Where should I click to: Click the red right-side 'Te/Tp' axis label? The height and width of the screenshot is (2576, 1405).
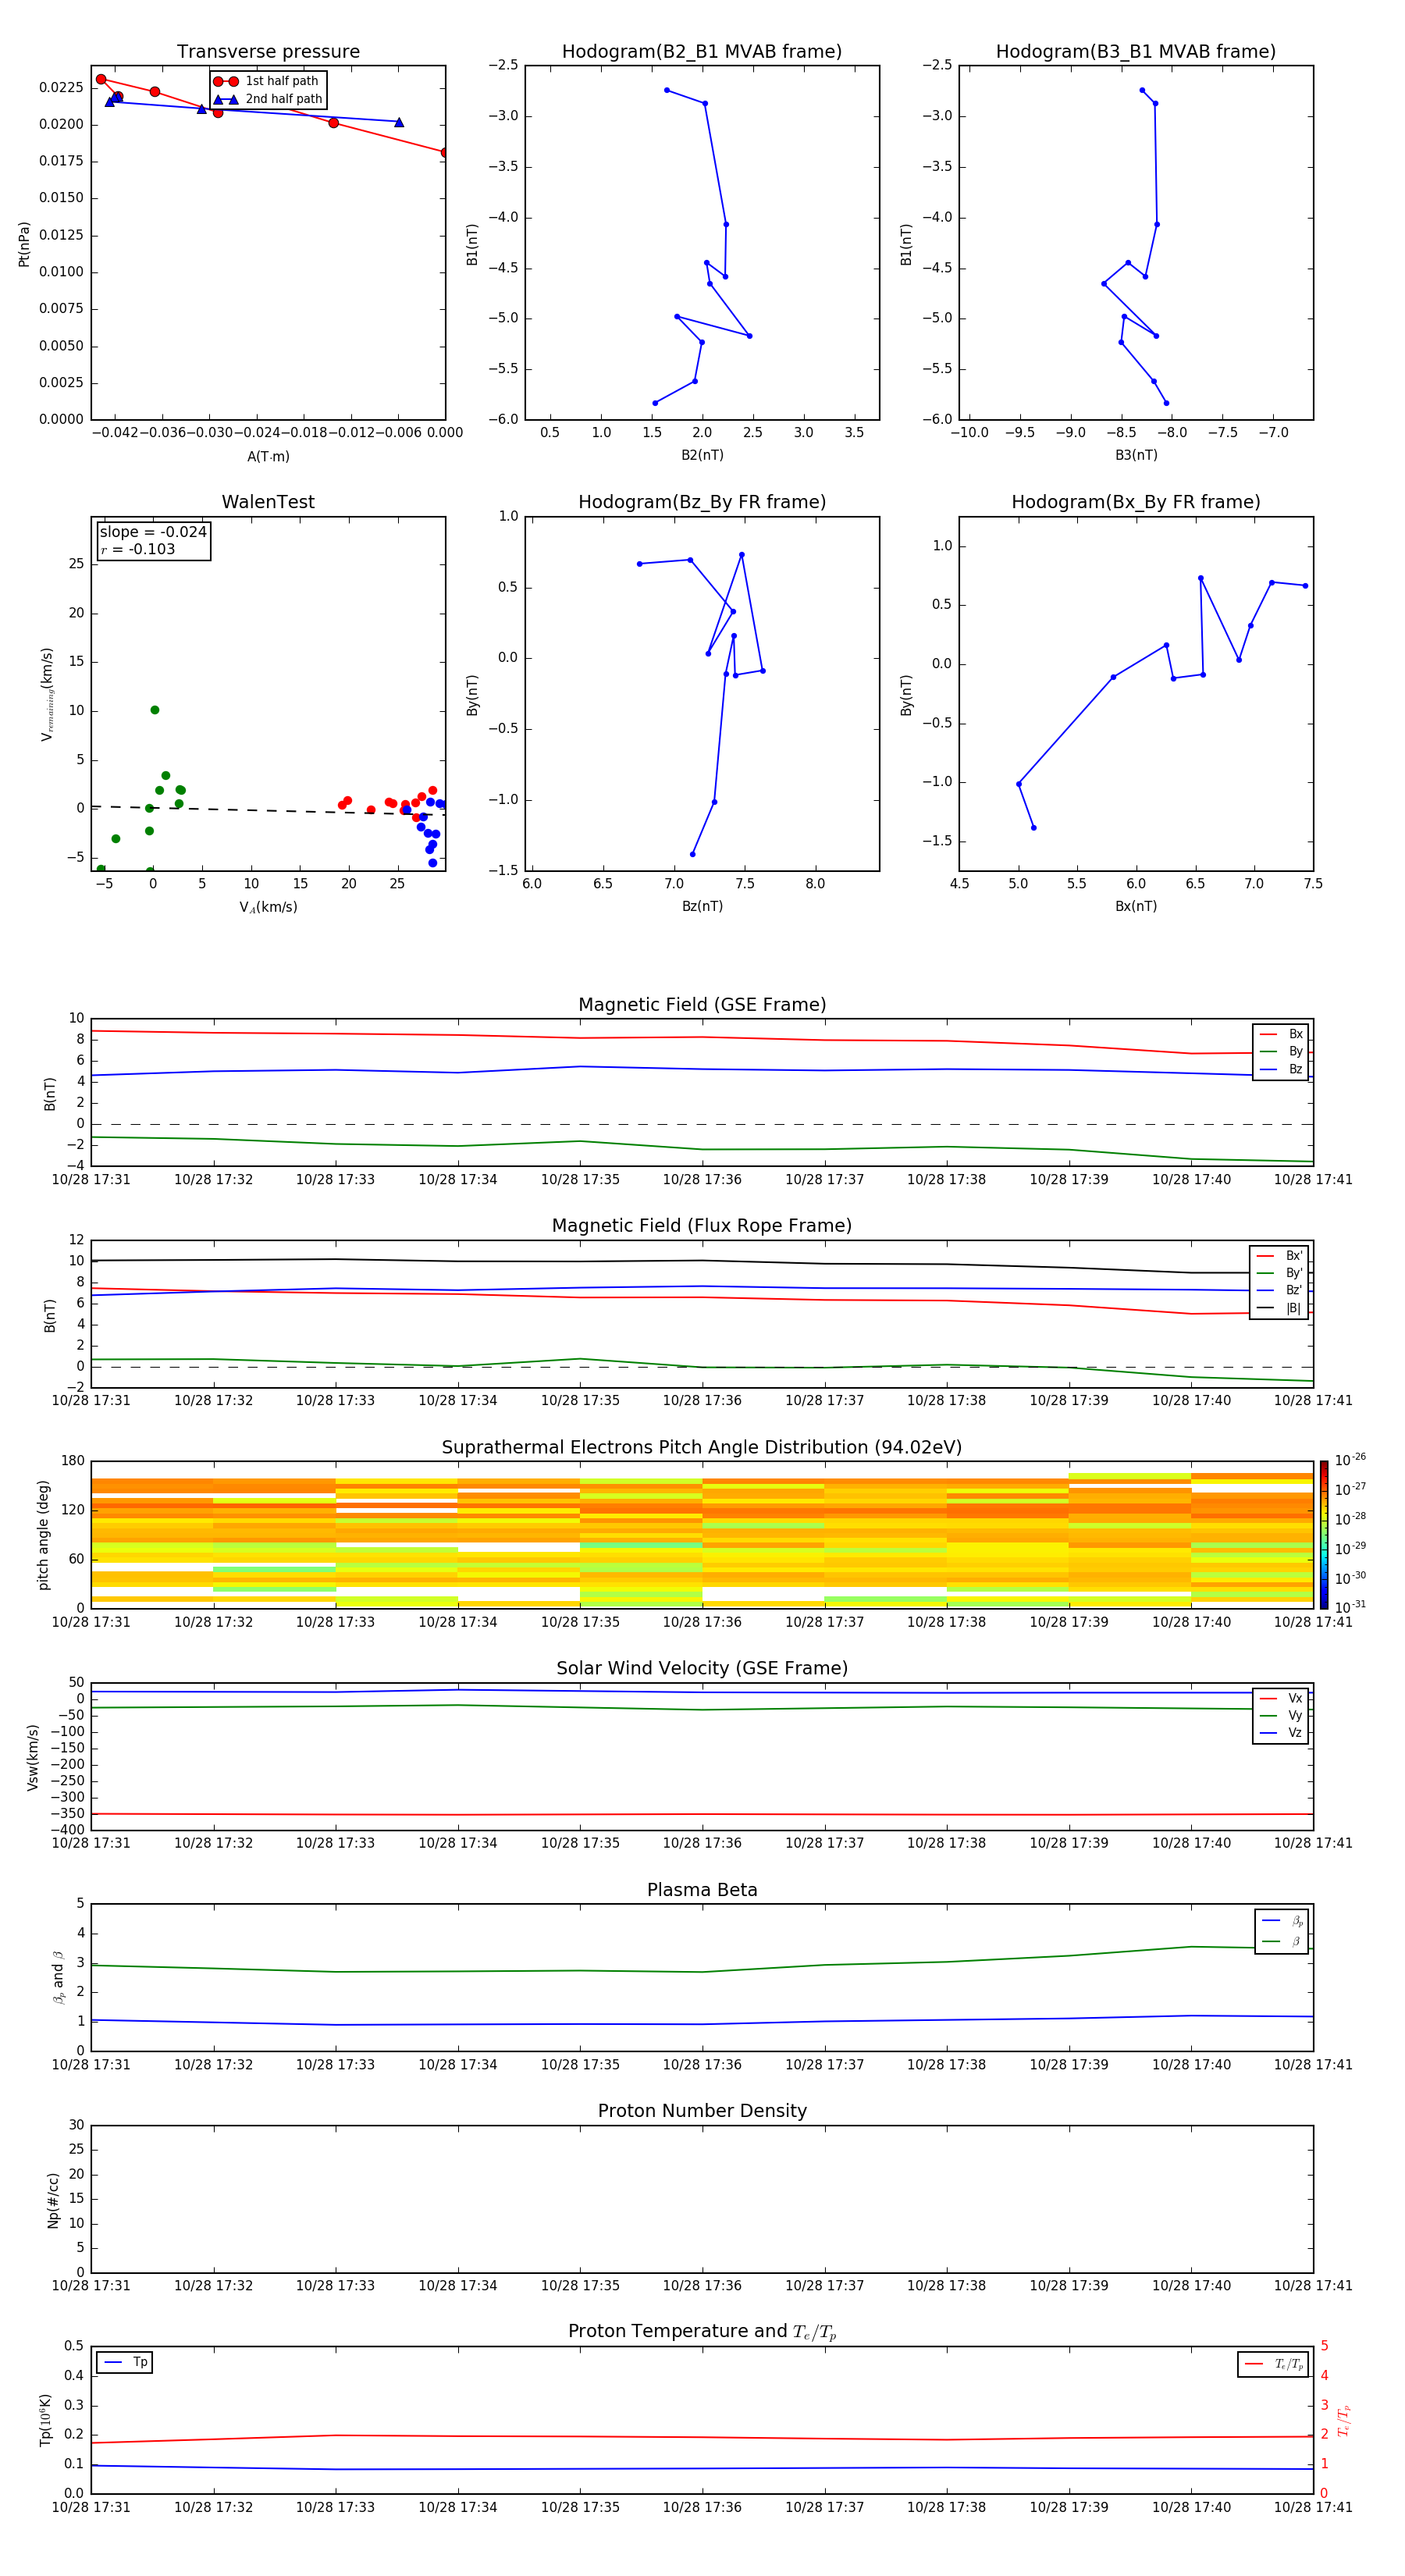[1344, 2420]
